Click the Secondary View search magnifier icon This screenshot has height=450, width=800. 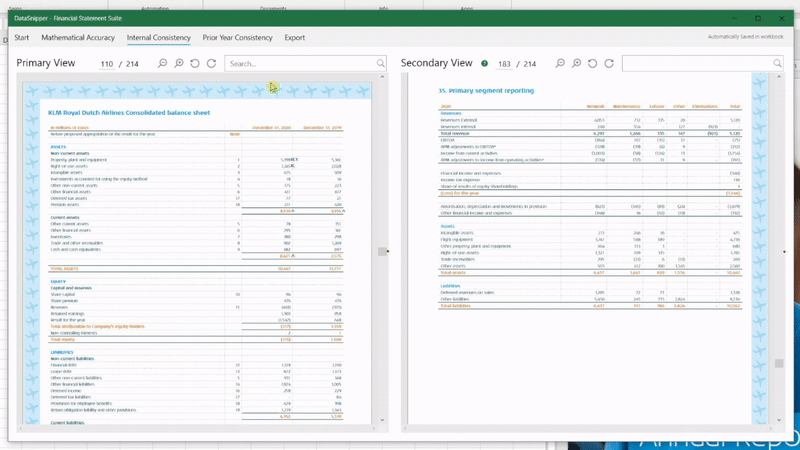(777, 64)
